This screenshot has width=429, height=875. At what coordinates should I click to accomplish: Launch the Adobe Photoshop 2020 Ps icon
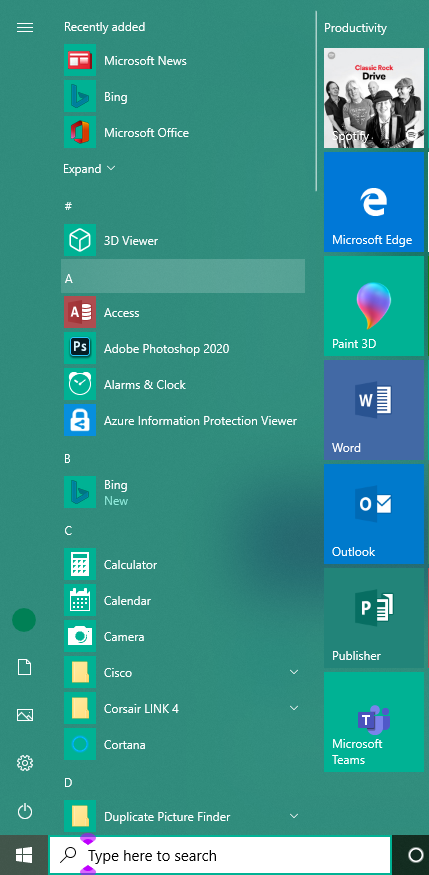80,348
